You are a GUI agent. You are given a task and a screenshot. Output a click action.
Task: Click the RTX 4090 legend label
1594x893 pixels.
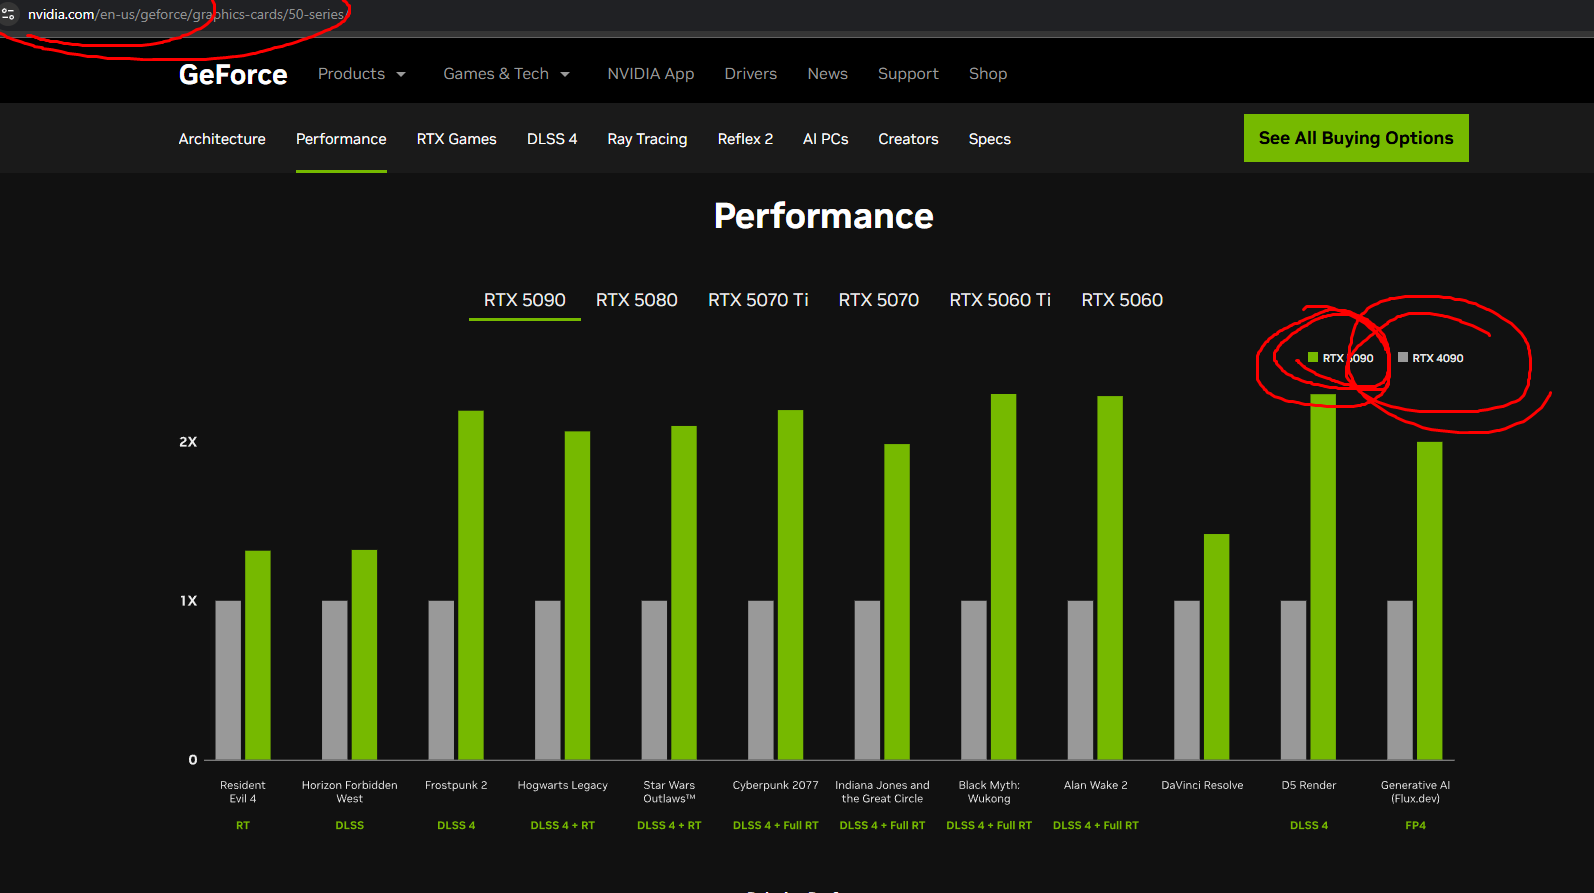(x=1438, y=358)
